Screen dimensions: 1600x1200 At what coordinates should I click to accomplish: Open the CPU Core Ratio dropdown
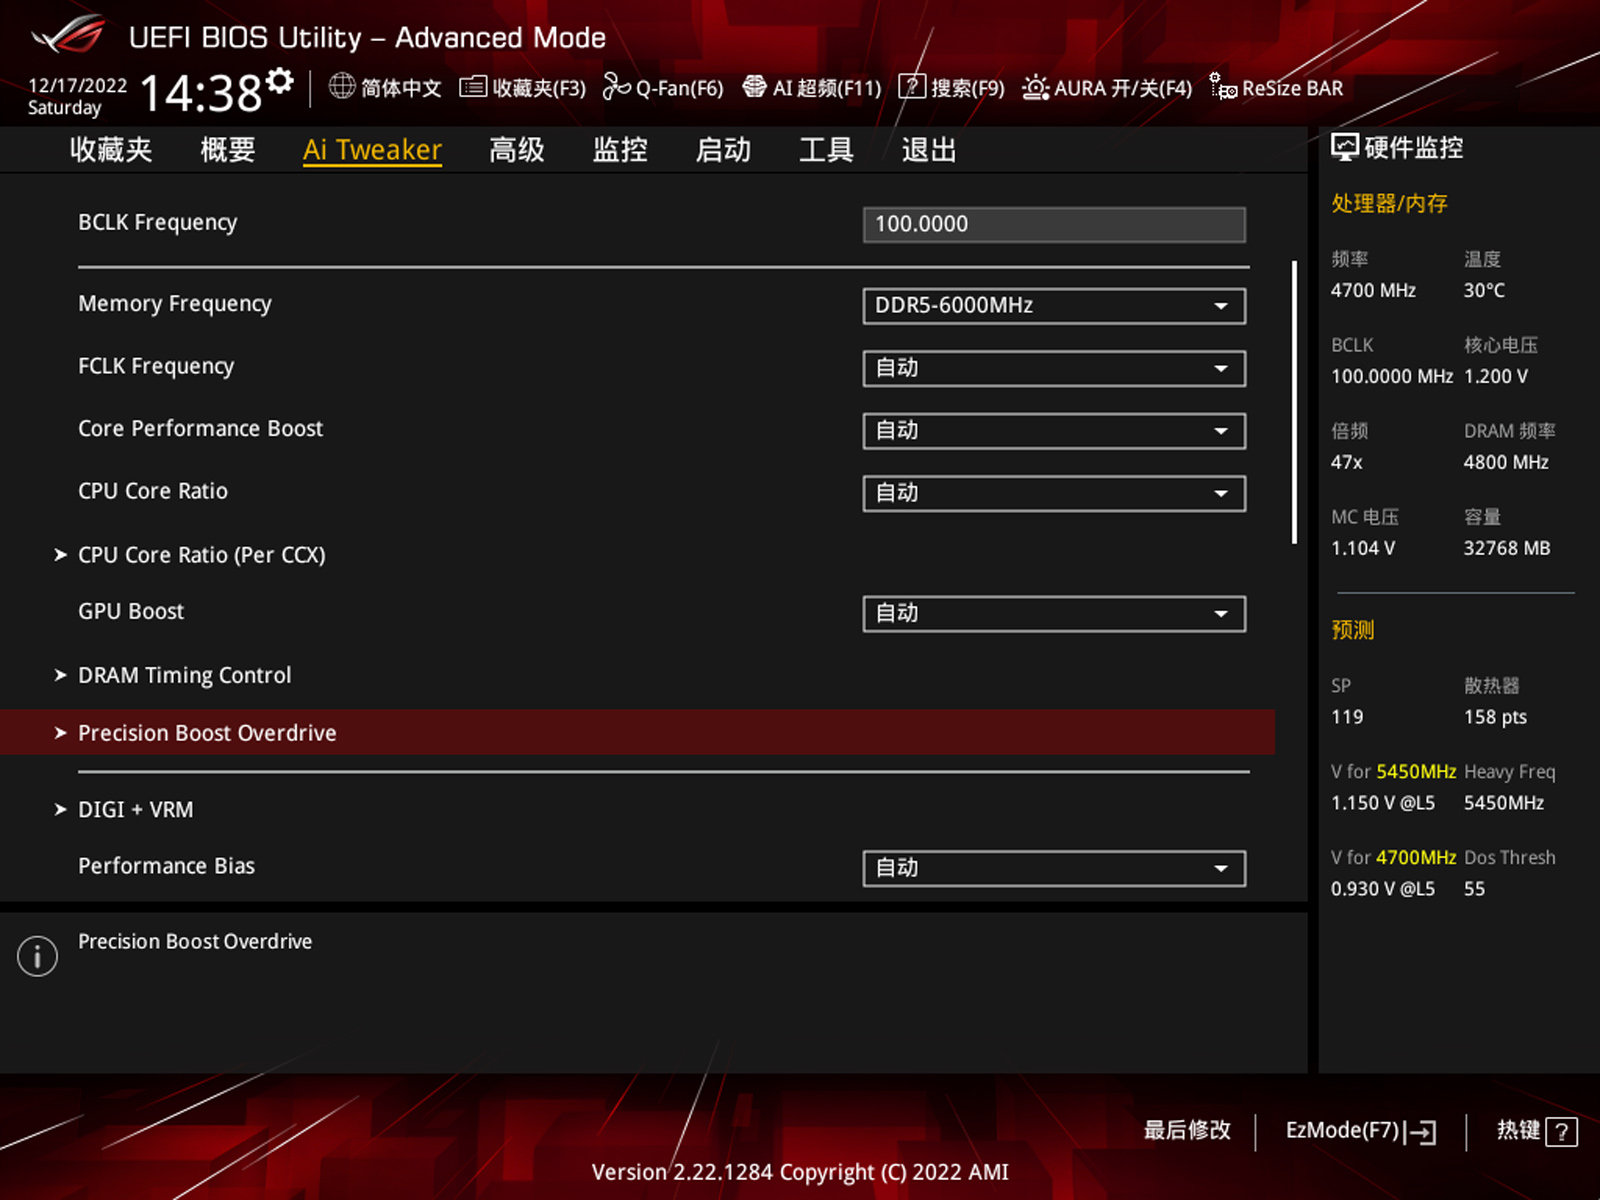(1054, 493)
